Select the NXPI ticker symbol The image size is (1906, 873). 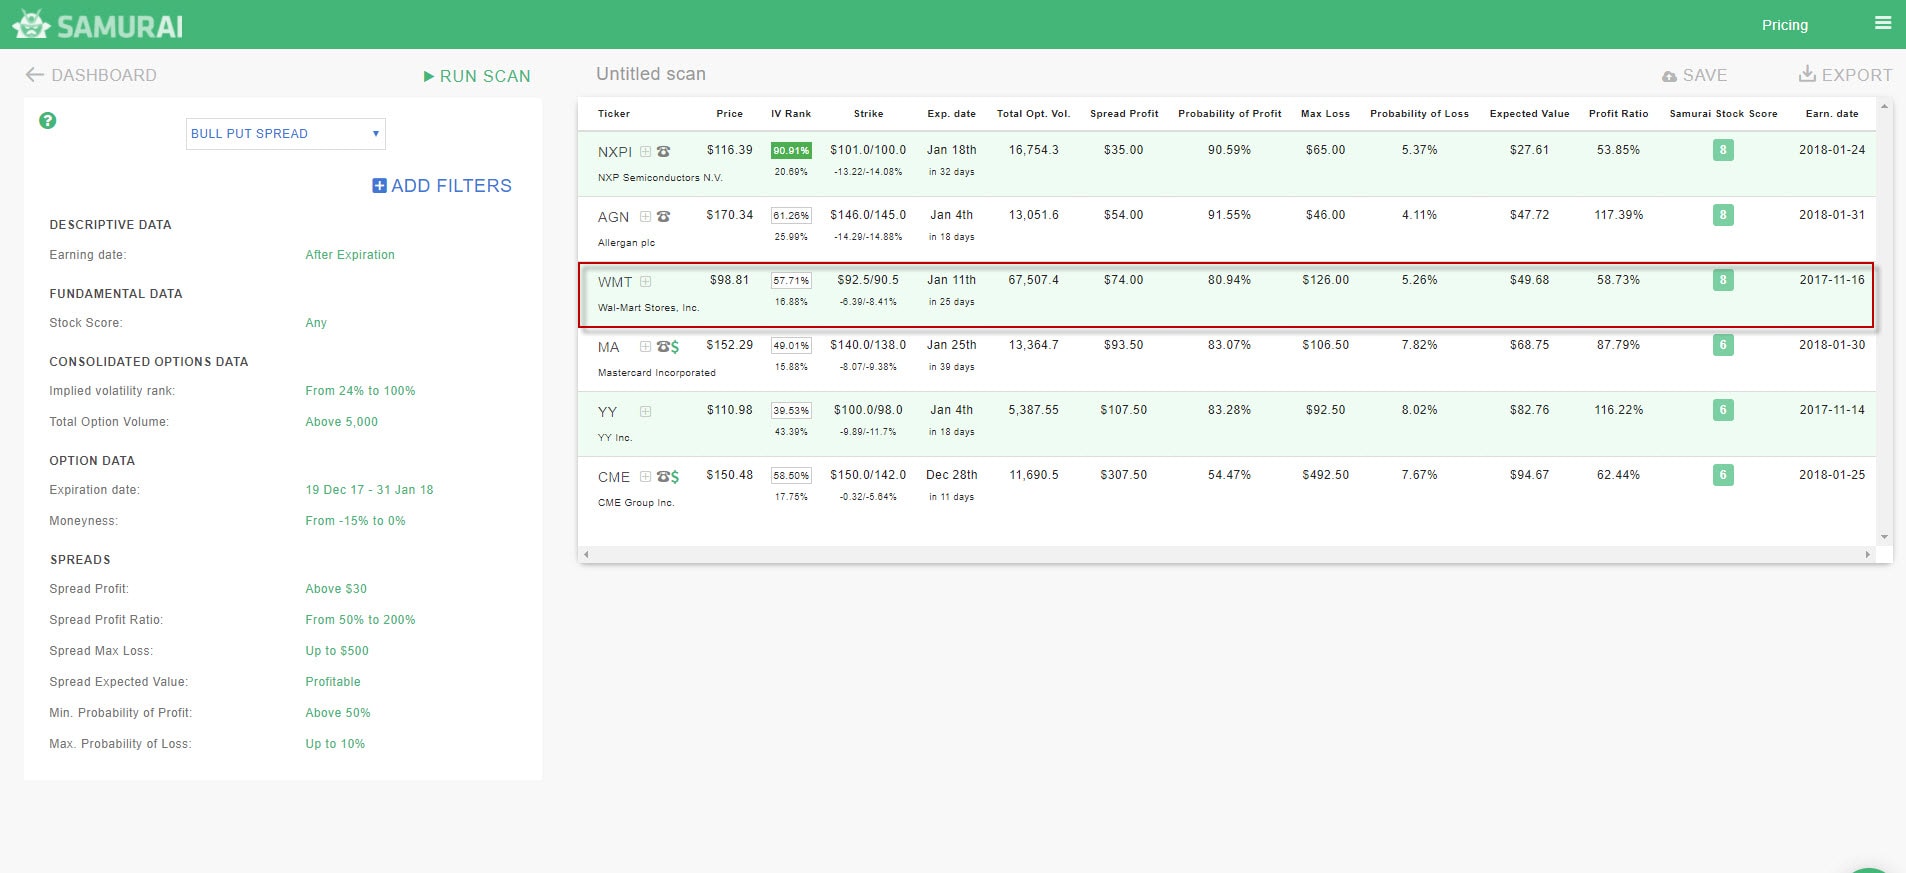(x=615, y=152)
